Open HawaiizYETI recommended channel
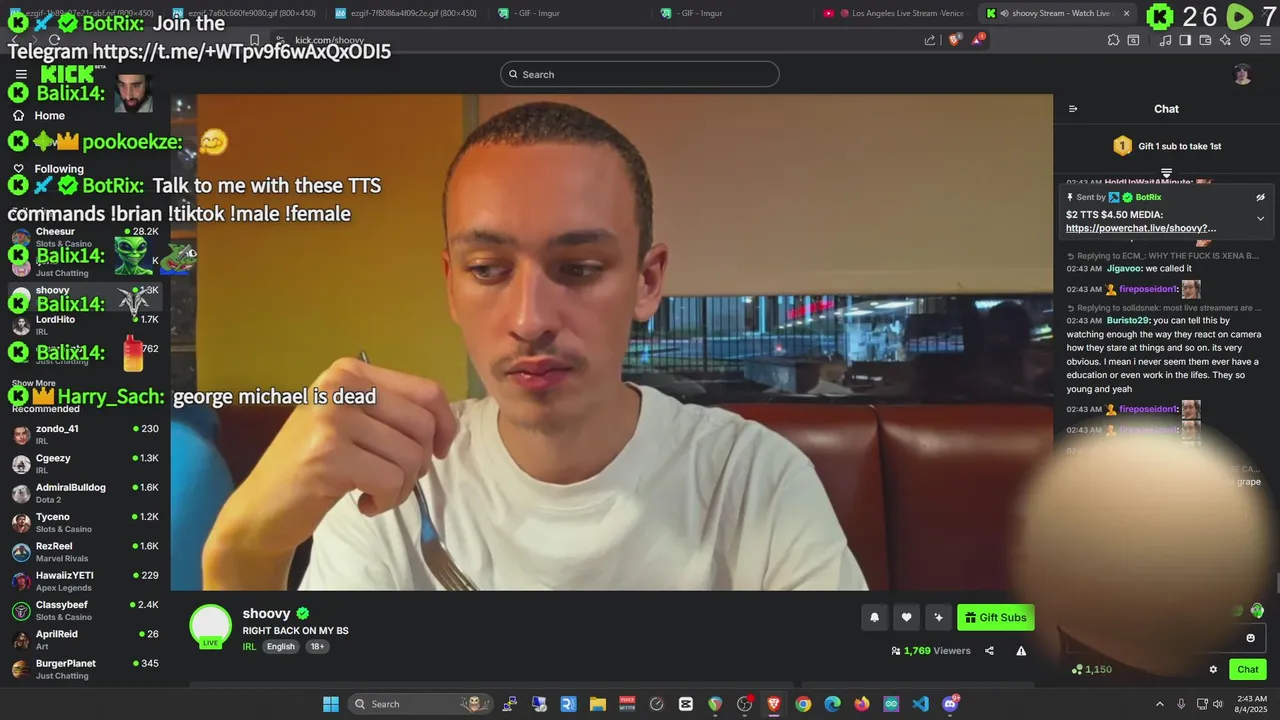This screenshot has width=1280, height=720. pyautogui.click(x=85, y=581)
